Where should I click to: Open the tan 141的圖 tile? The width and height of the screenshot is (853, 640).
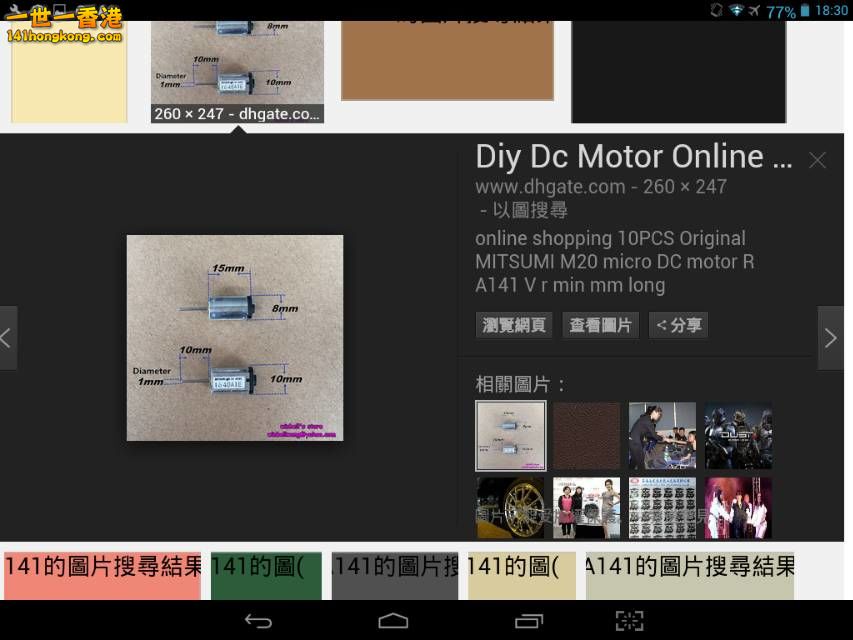point(522,576)
